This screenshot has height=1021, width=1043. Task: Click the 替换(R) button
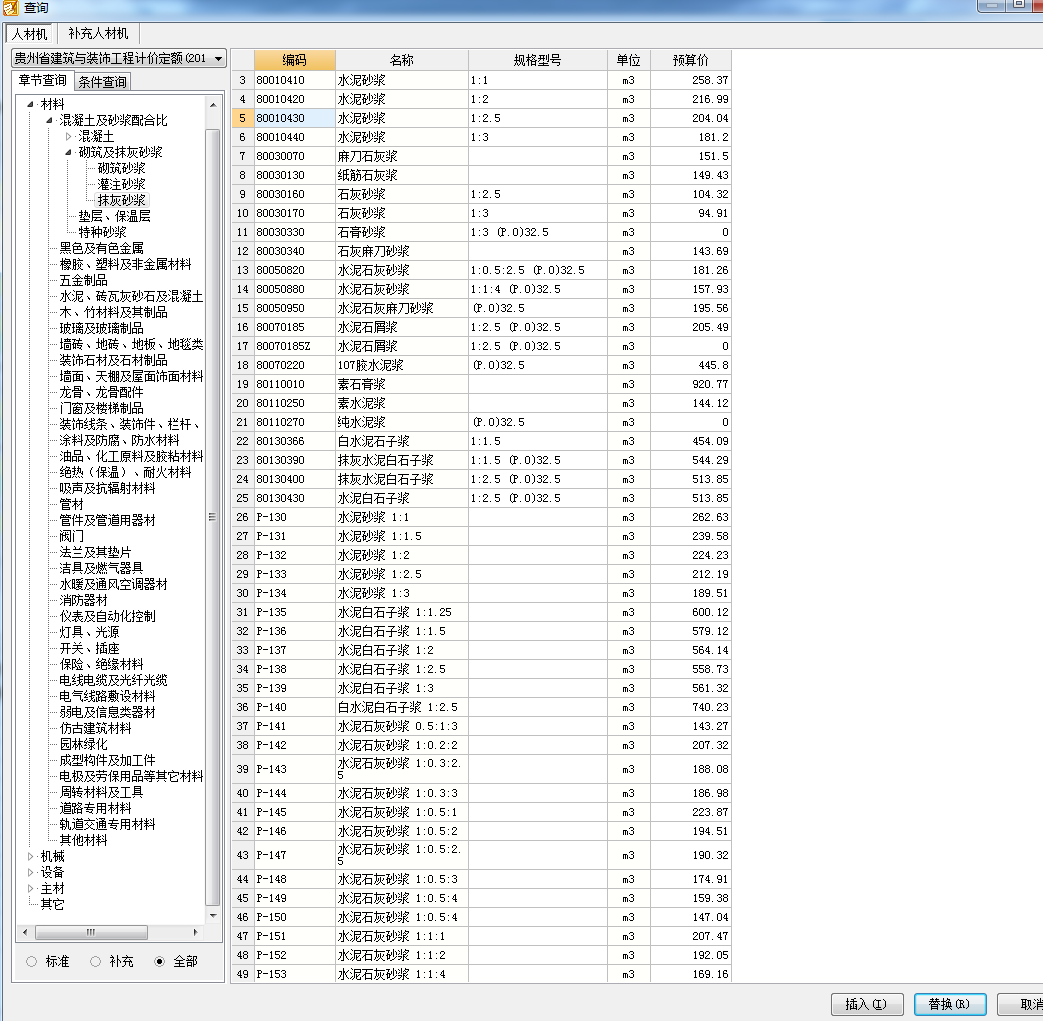(x=949, y=1004)
